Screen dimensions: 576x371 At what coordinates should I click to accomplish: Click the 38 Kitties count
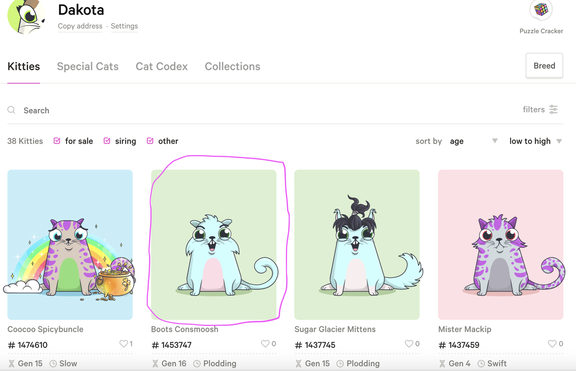(25, 141)
